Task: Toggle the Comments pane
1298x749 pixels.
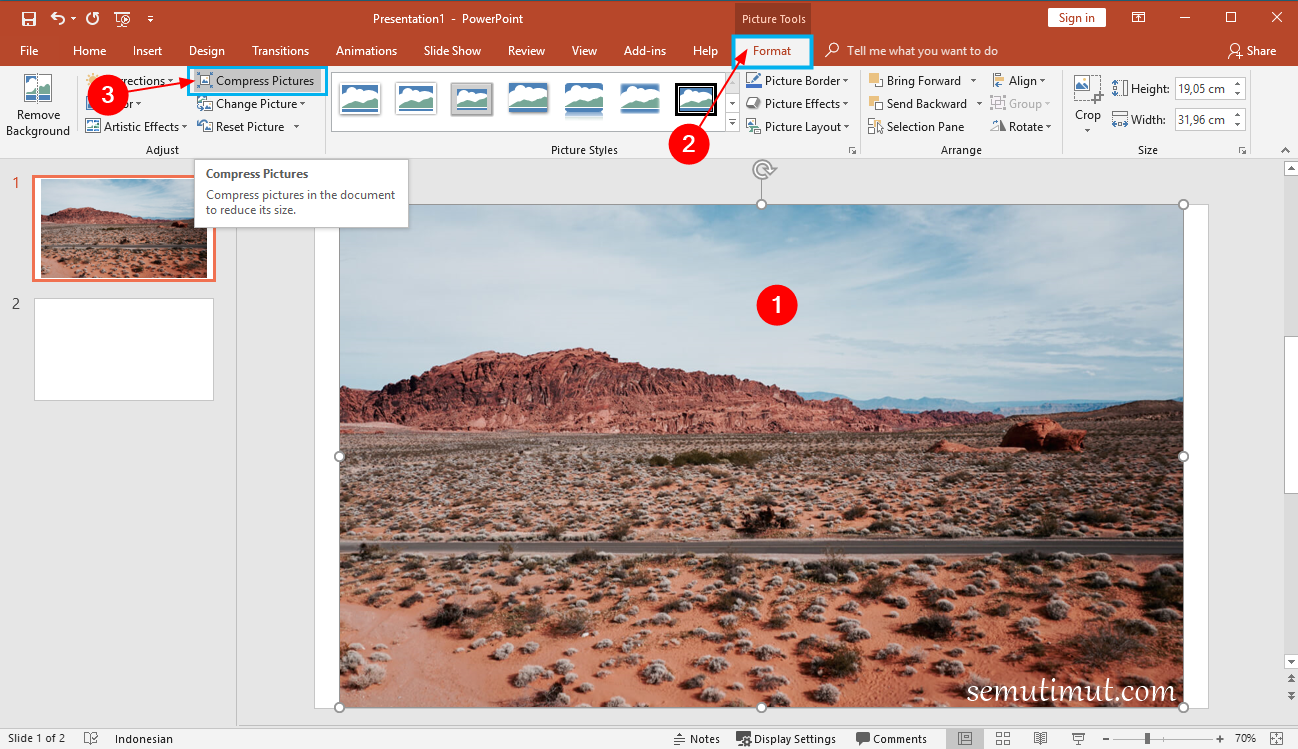Action: point(890,739)
